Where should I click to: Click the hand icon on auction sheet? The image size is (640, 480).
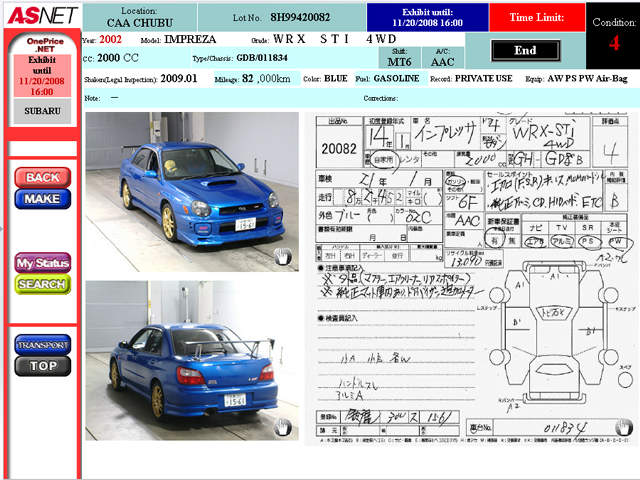[624, 427]
